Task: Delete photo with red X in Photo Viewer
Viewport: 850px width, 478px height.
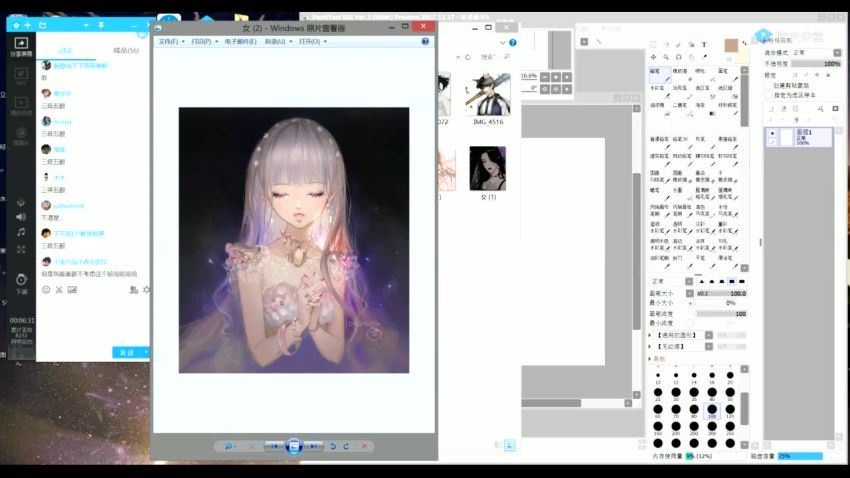Action: click(364, 446)
